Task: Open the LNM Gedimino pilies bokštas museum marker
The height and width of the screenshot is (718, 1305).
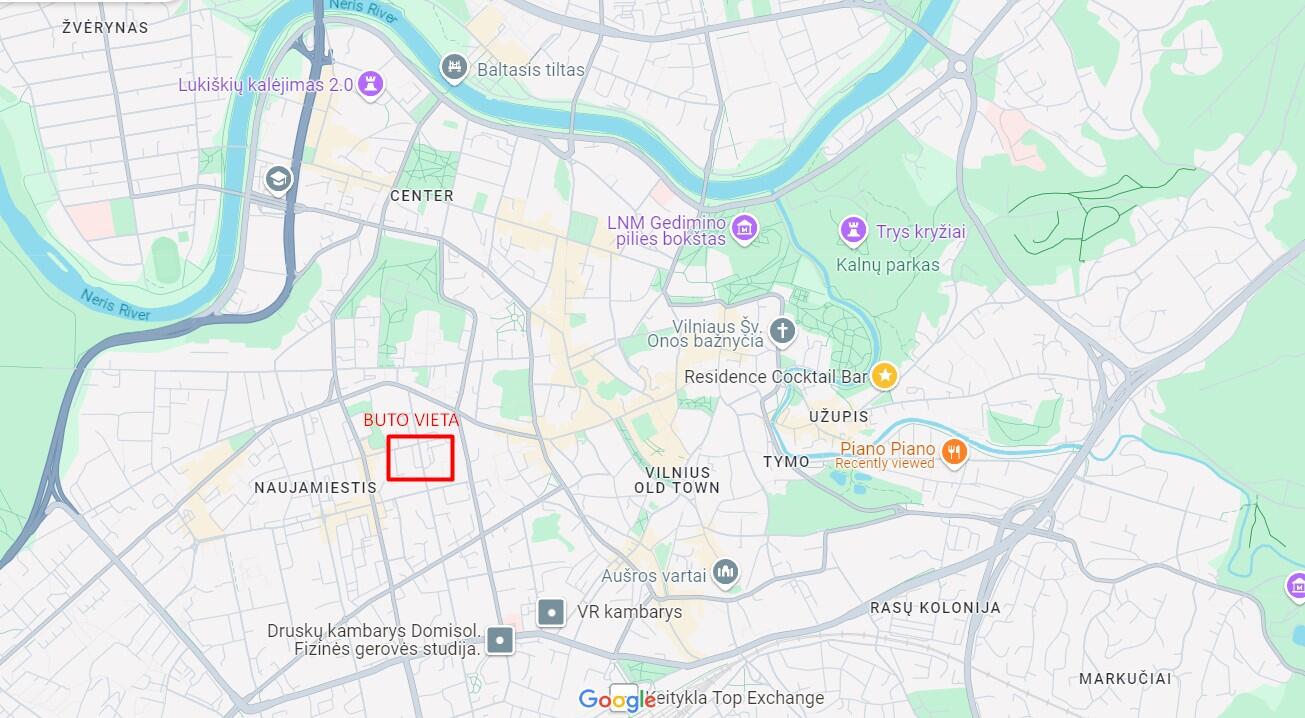Action: click(x=742, y=229)
